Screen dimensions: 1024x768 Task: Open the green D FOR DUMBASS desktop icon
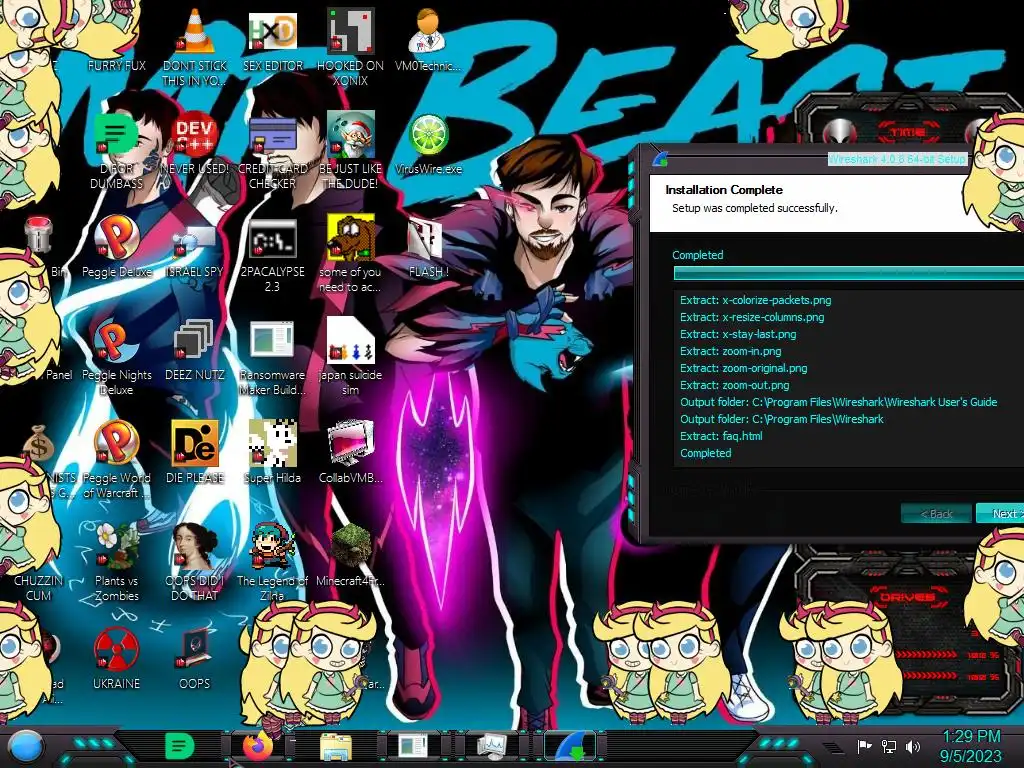tap(116, 134)
